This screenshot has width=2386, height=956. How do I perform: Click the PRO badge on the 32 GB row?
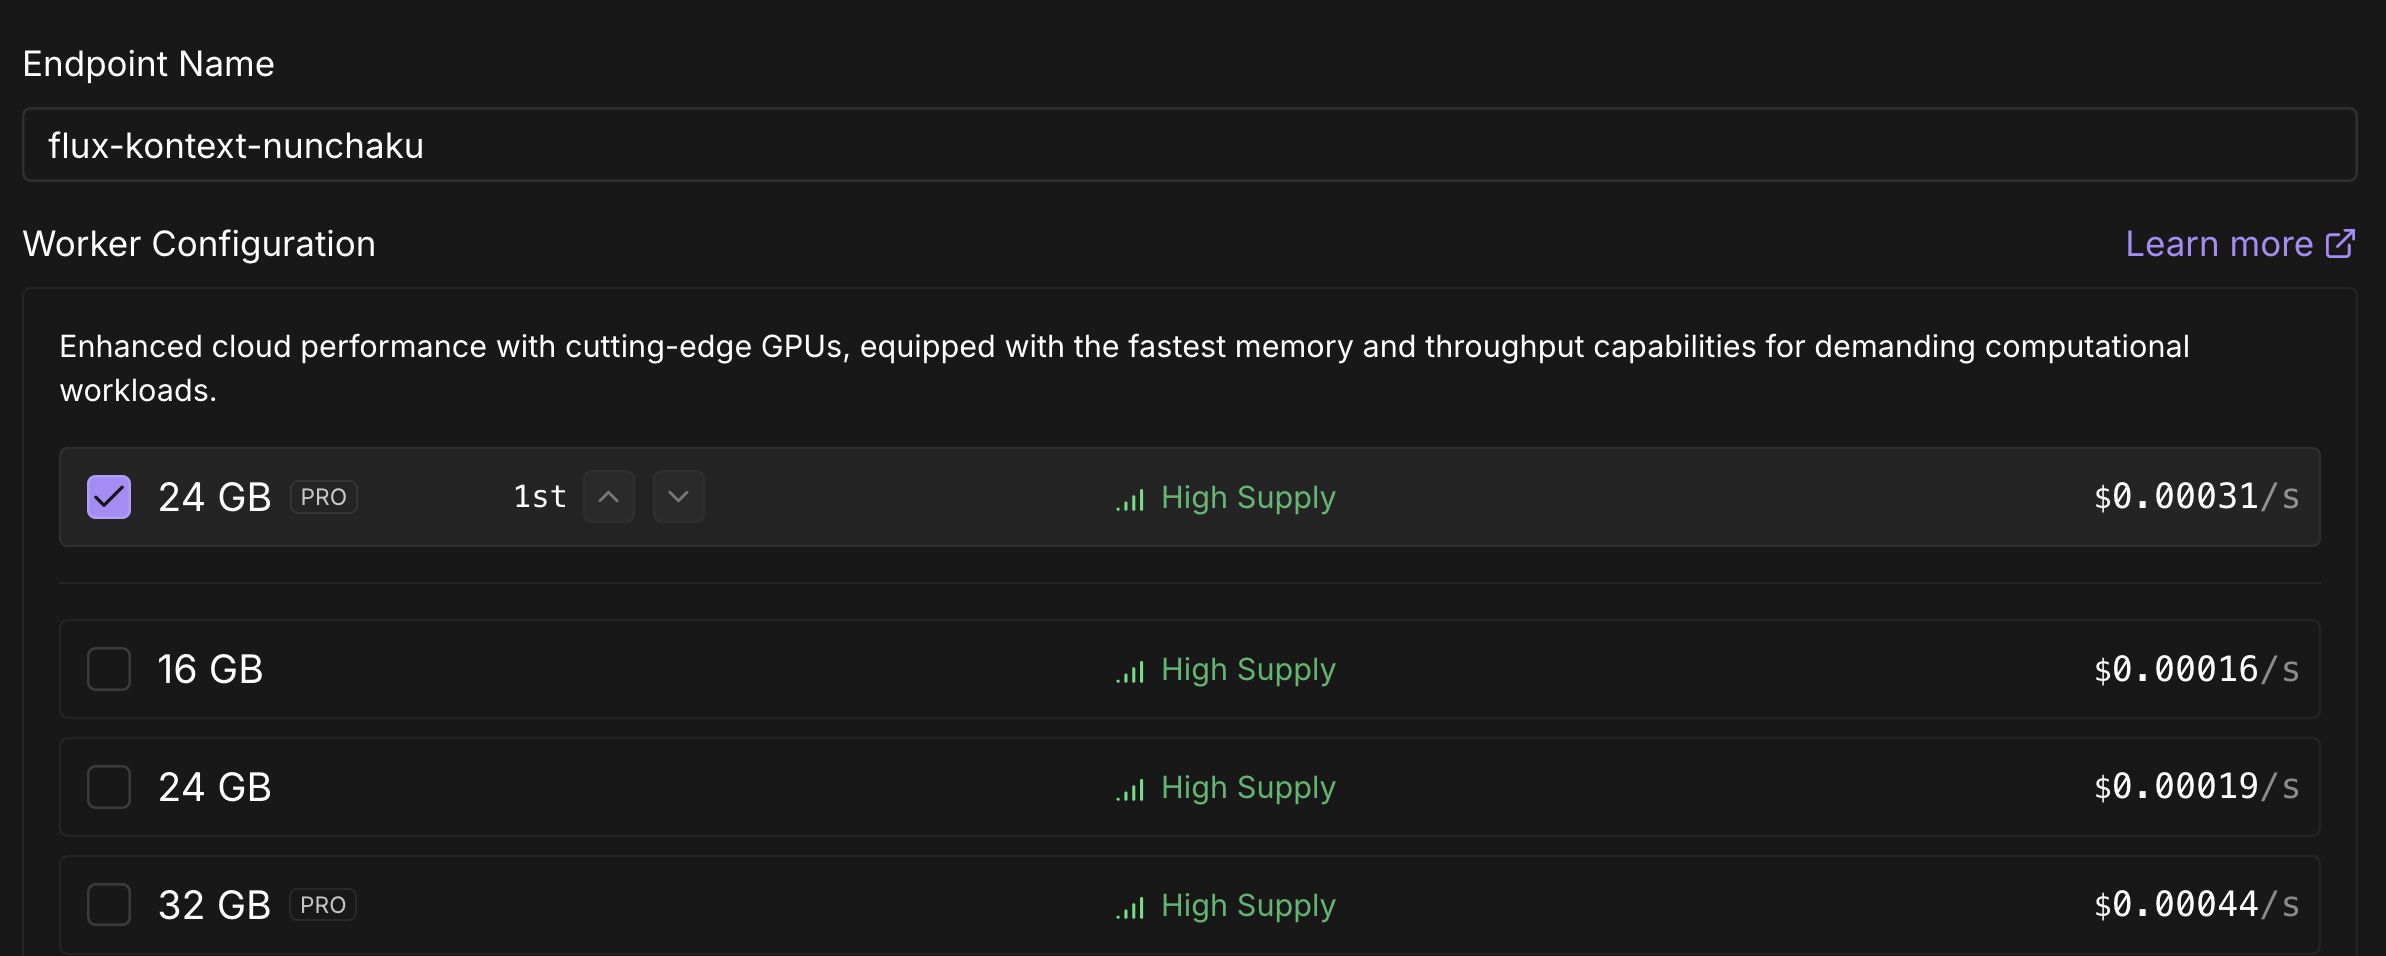(323, 905)
